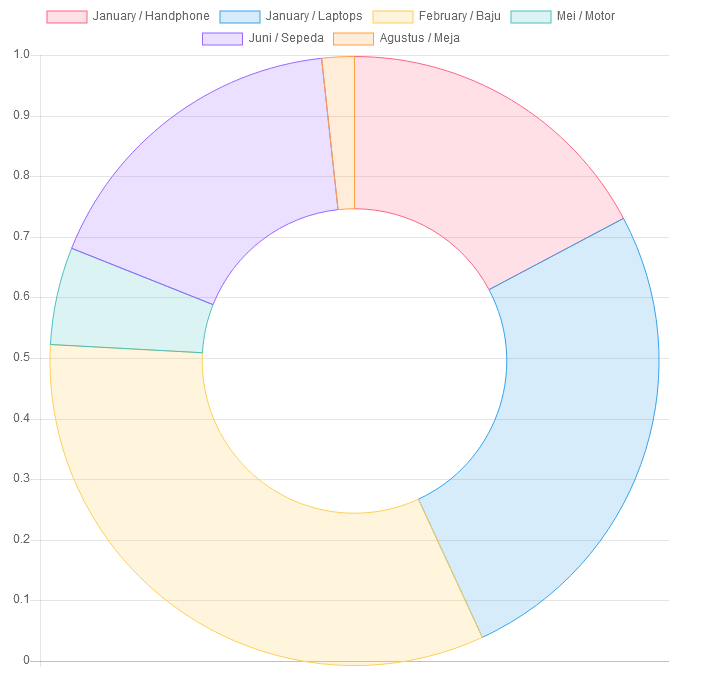Click the pink January / Handphone legend swatch
This screenshot has height=675, width=707.
pyautogui.click(x=67, y=17)
